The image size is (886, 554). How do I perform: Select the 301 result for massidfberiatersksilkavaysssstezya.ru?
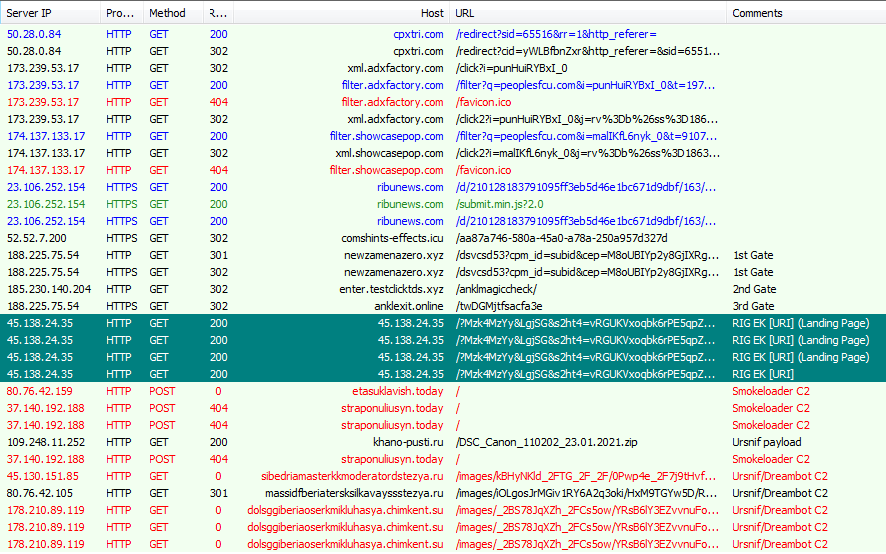pyautogui.click(x=219, y=493)
